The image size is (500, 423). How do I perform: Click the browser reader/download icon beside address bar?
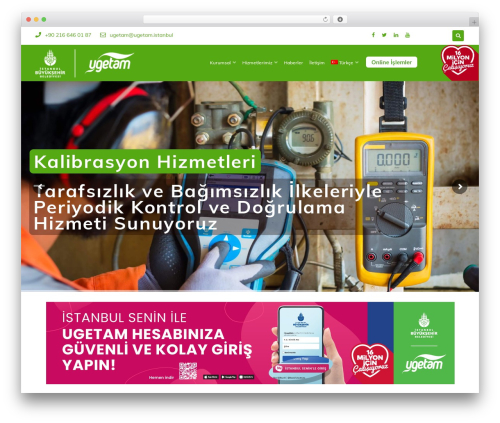(340, 20)
